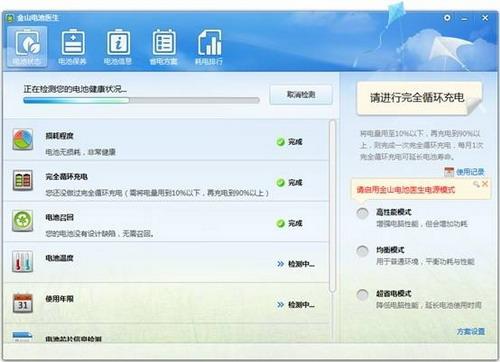The width and height of the screenshot is (500, 362).
Task: Click 正在检测您的电池健康状况 status text
Action: 75,89
